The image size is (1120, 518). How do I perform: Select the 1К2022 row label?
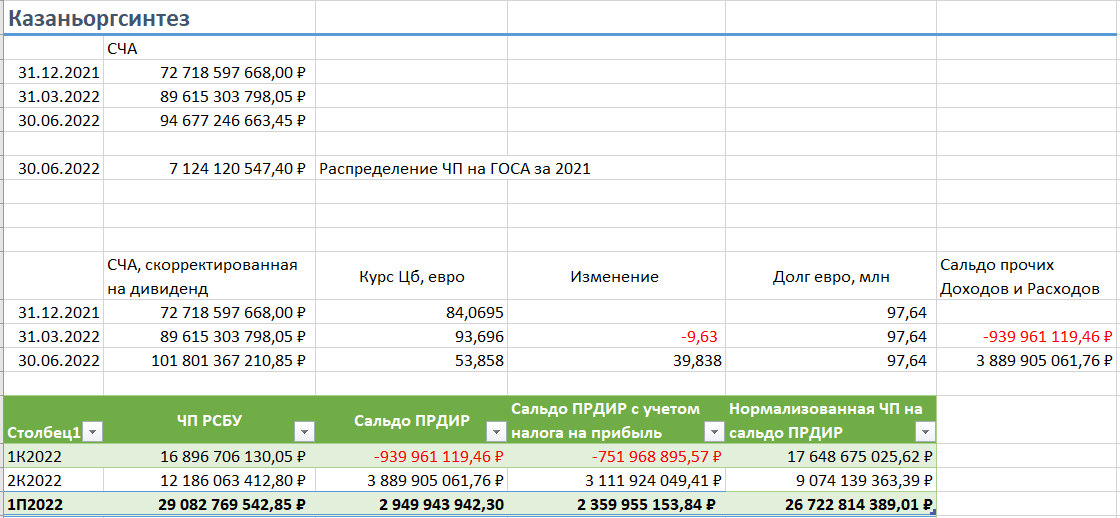coord(54,456)
